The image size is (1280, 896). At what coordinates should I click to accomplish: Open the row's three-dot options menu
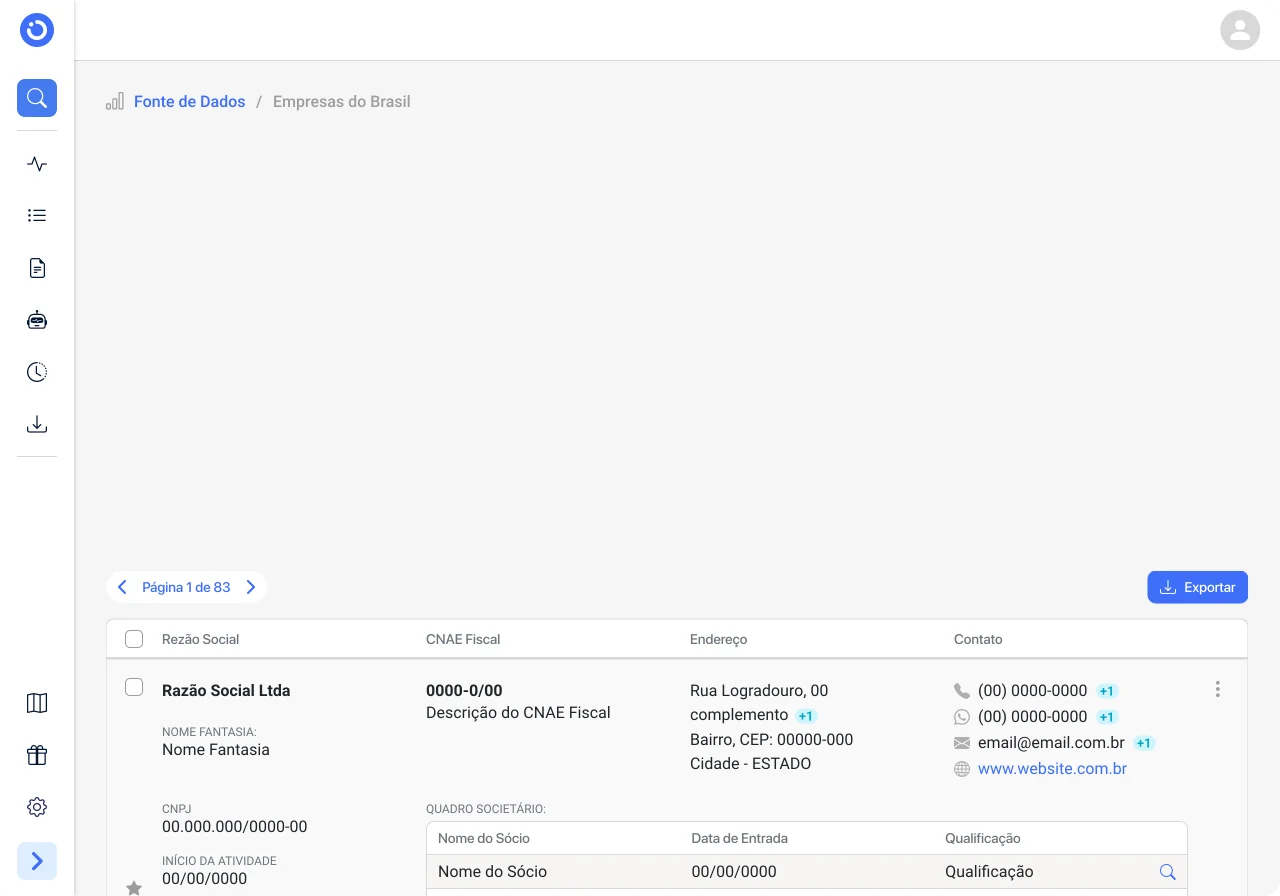(x=1217, y=689)
